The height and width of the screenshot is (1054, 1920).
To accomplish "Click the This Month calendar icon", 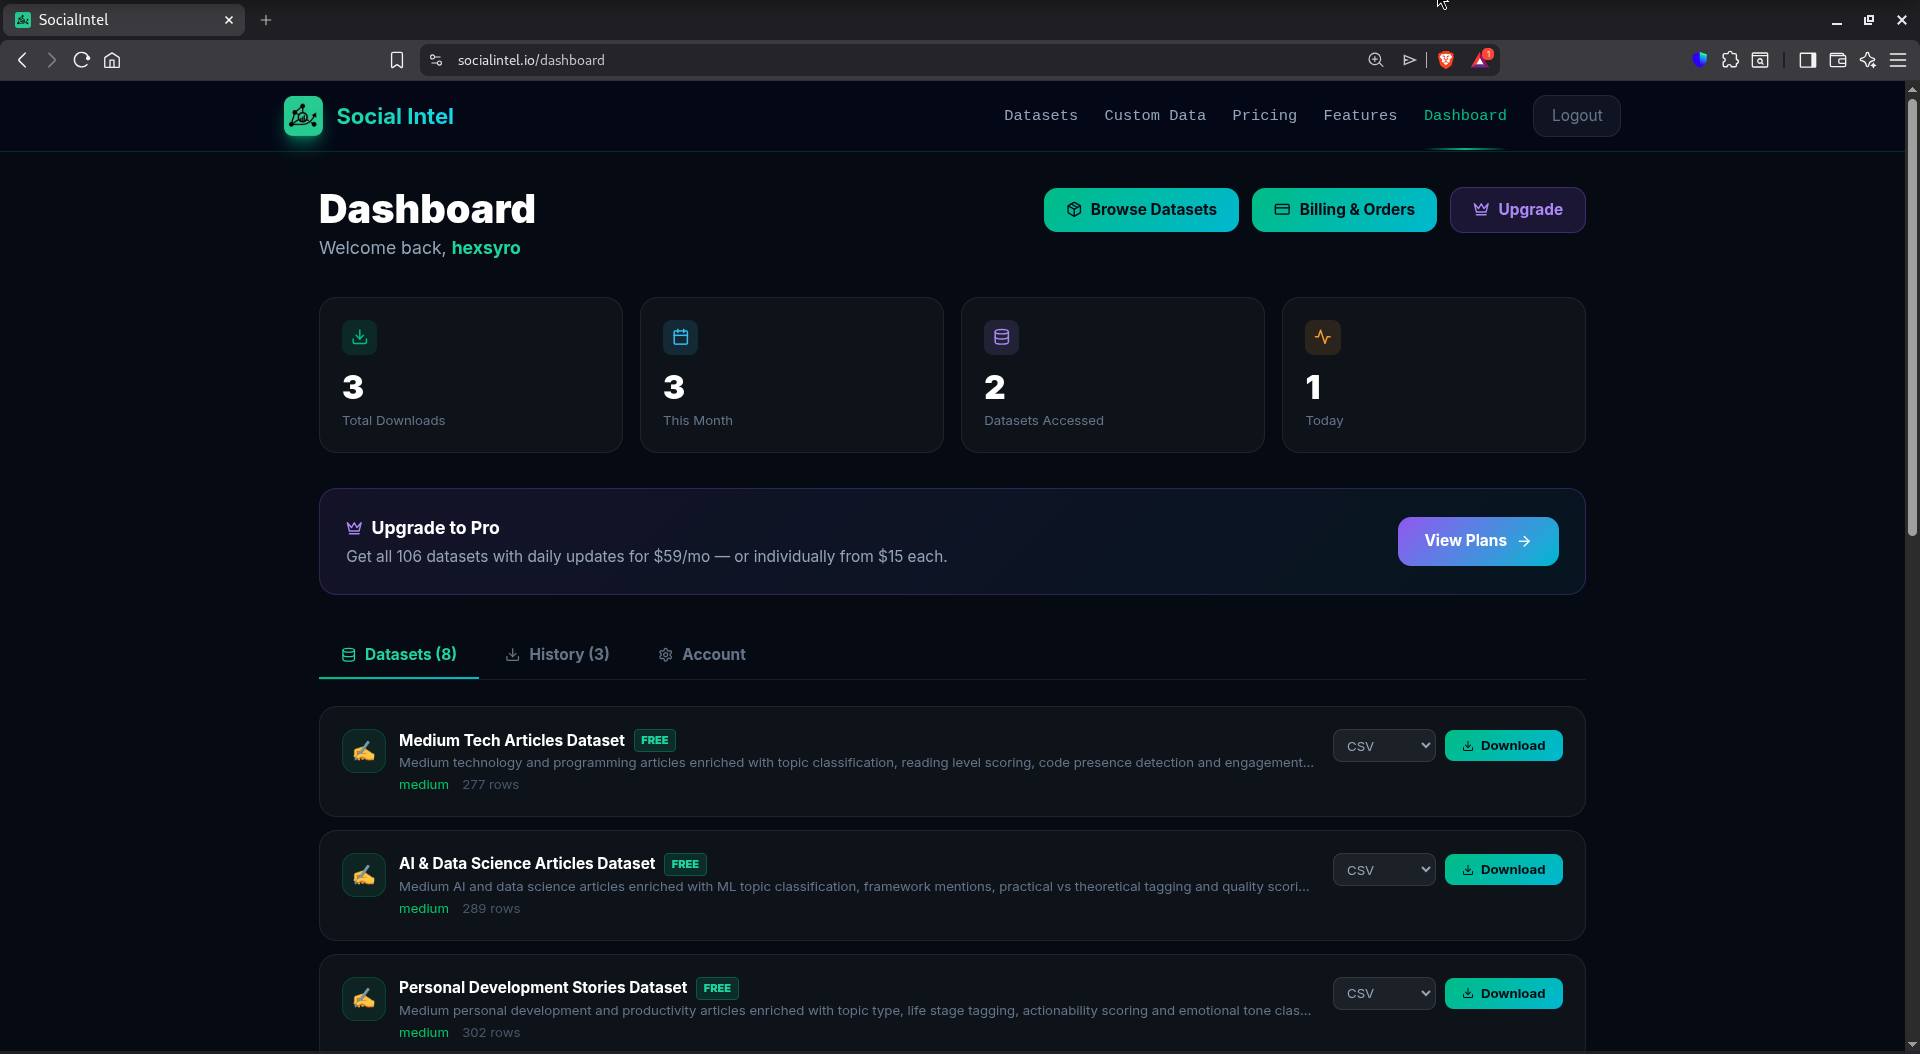I will pyautogui.click(x=679, y=337).
